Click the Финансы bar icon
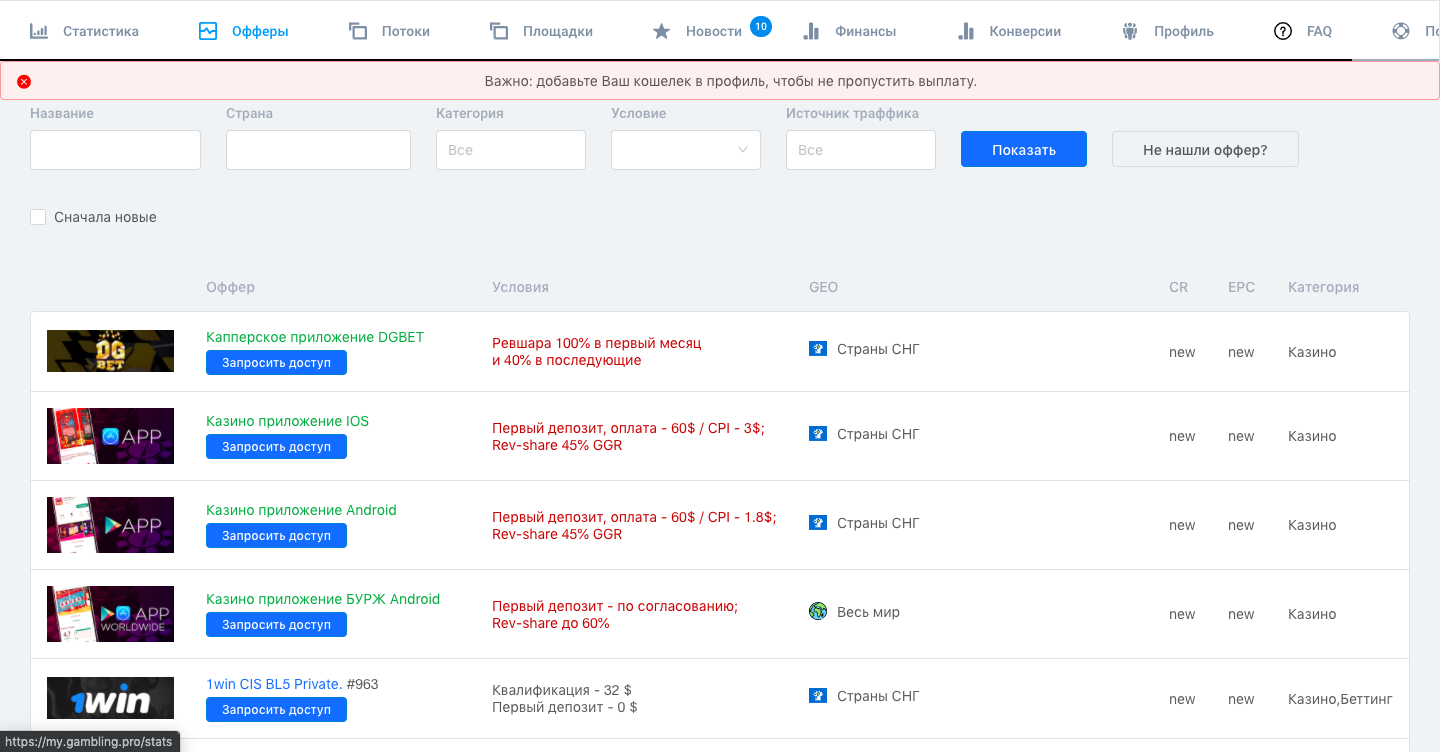This screenshot has width=1440, height=752. click(x=812, y=31)
